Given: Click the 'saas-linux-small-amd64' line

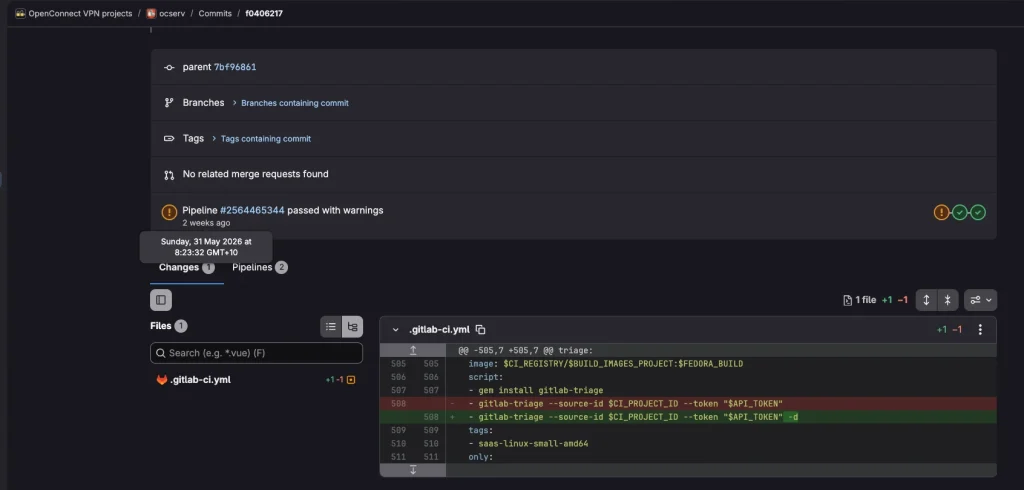Looking at the screenshot, I should point(528,444).
